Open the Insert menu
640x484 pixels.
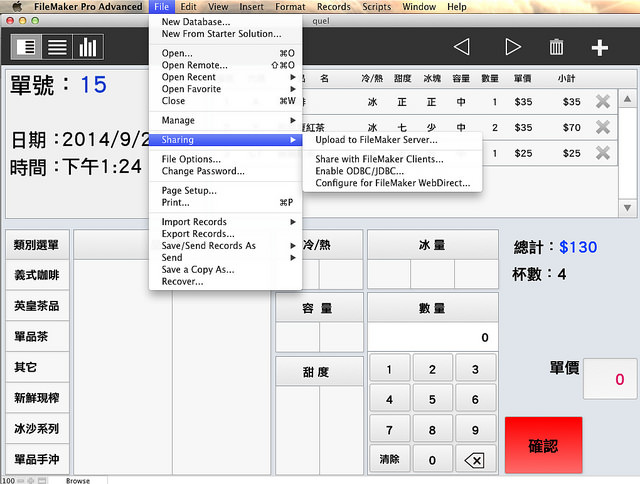tap(251, 7)
